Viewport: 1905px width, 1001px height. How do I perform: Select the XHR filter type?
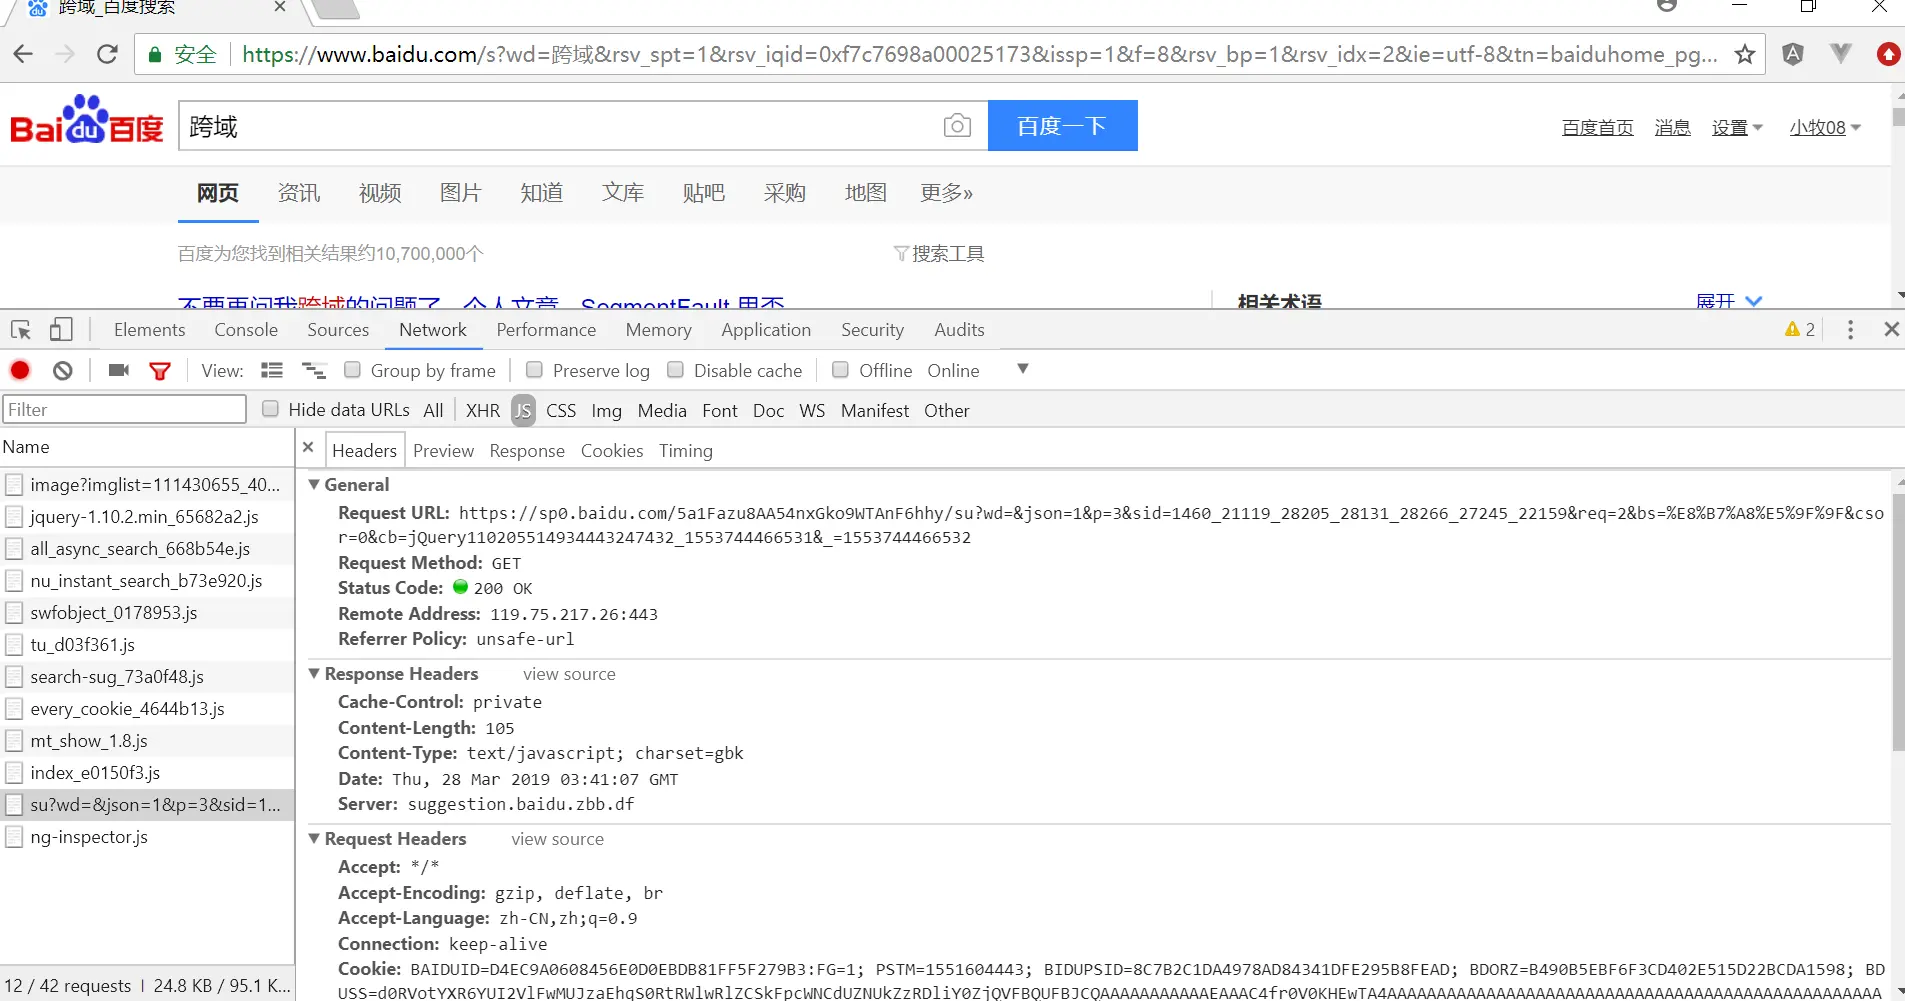pyautogui.click(x=483, y=410)
